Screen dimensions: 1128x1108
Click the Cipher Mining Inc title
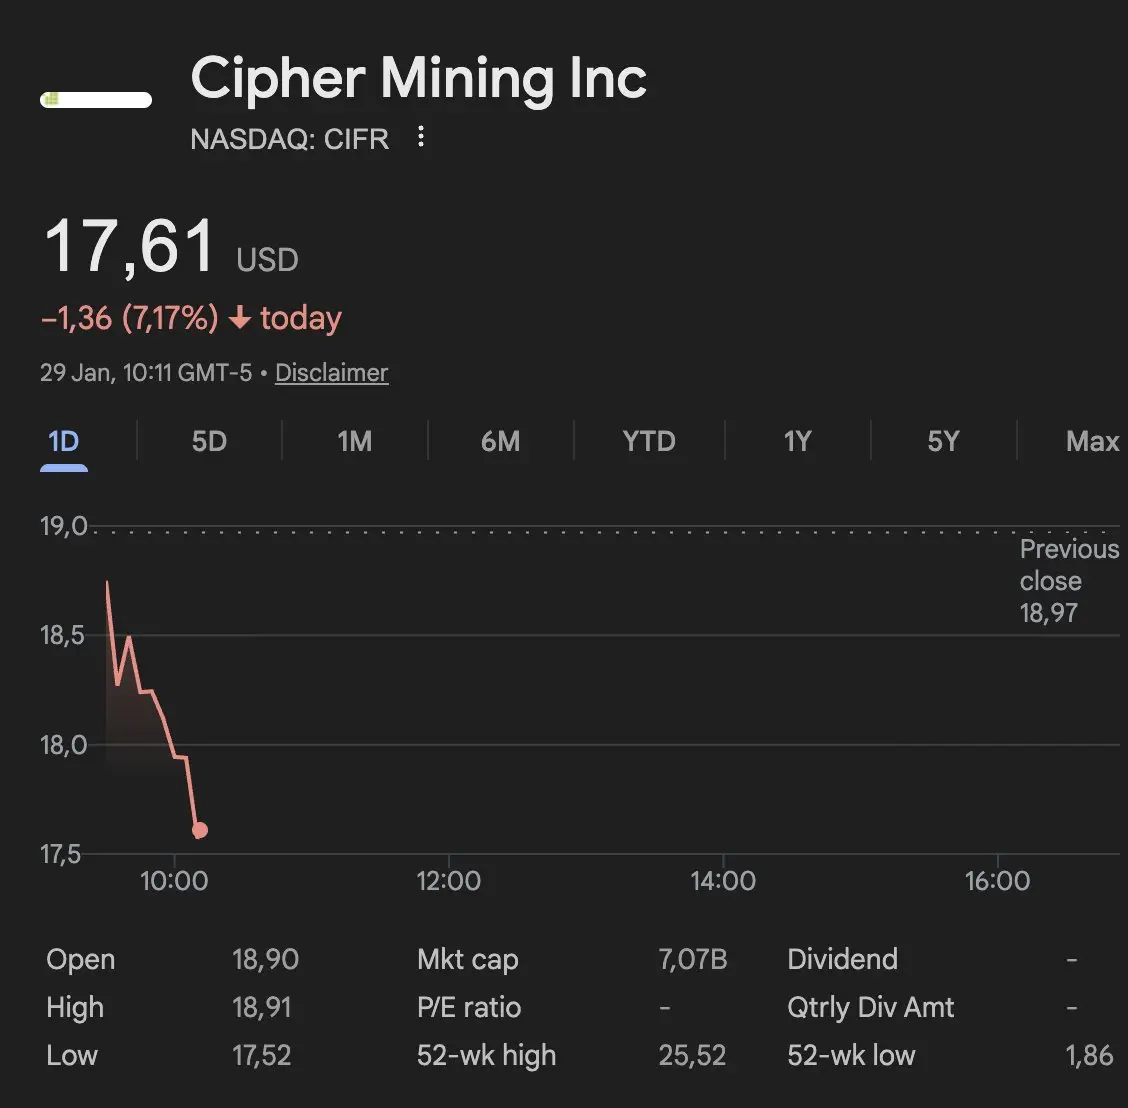419,78
